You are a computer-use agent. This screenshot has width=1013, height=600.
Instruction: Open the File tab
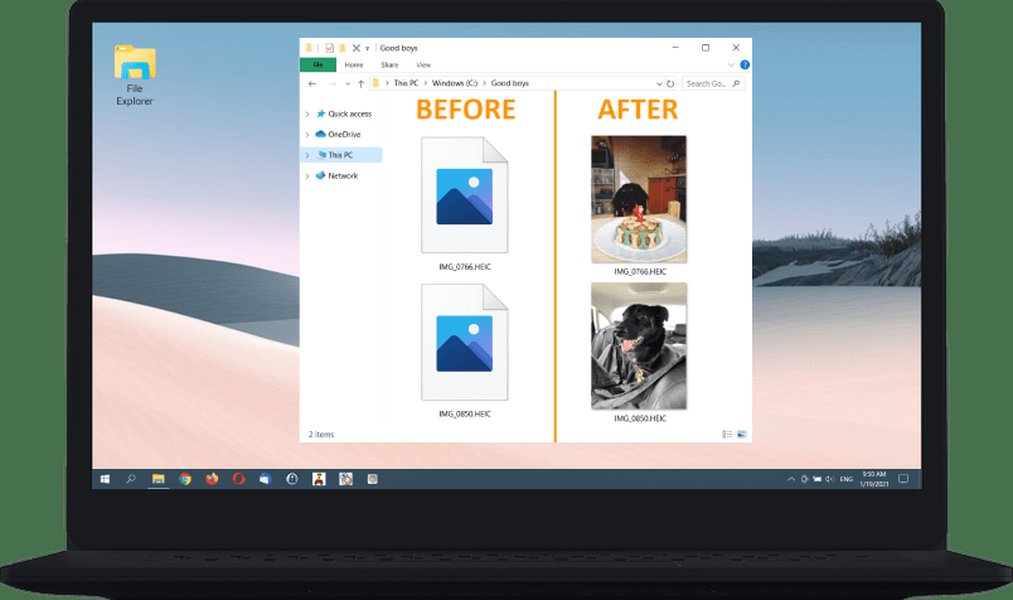[318, 65]
